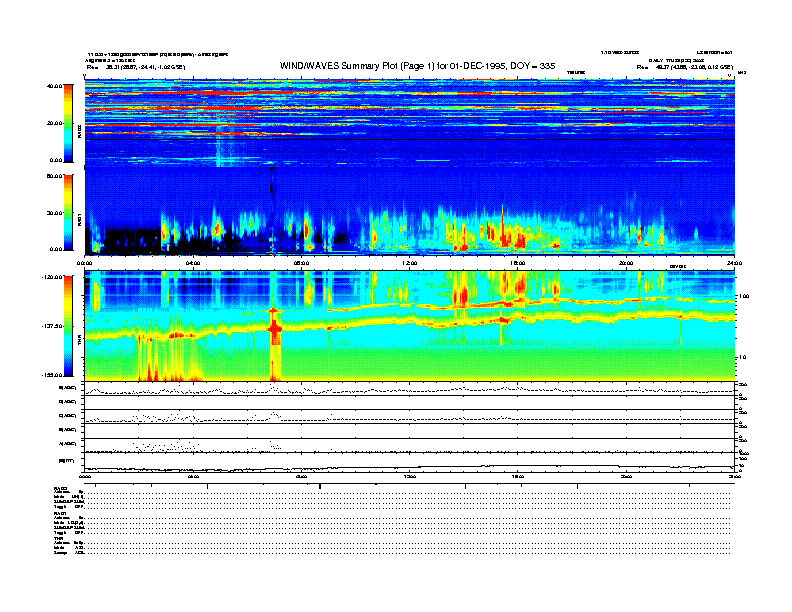Click the 24:00 time label under RAD1 panel
The width and height of the screenshot is (792, 612).
[734, 263]
